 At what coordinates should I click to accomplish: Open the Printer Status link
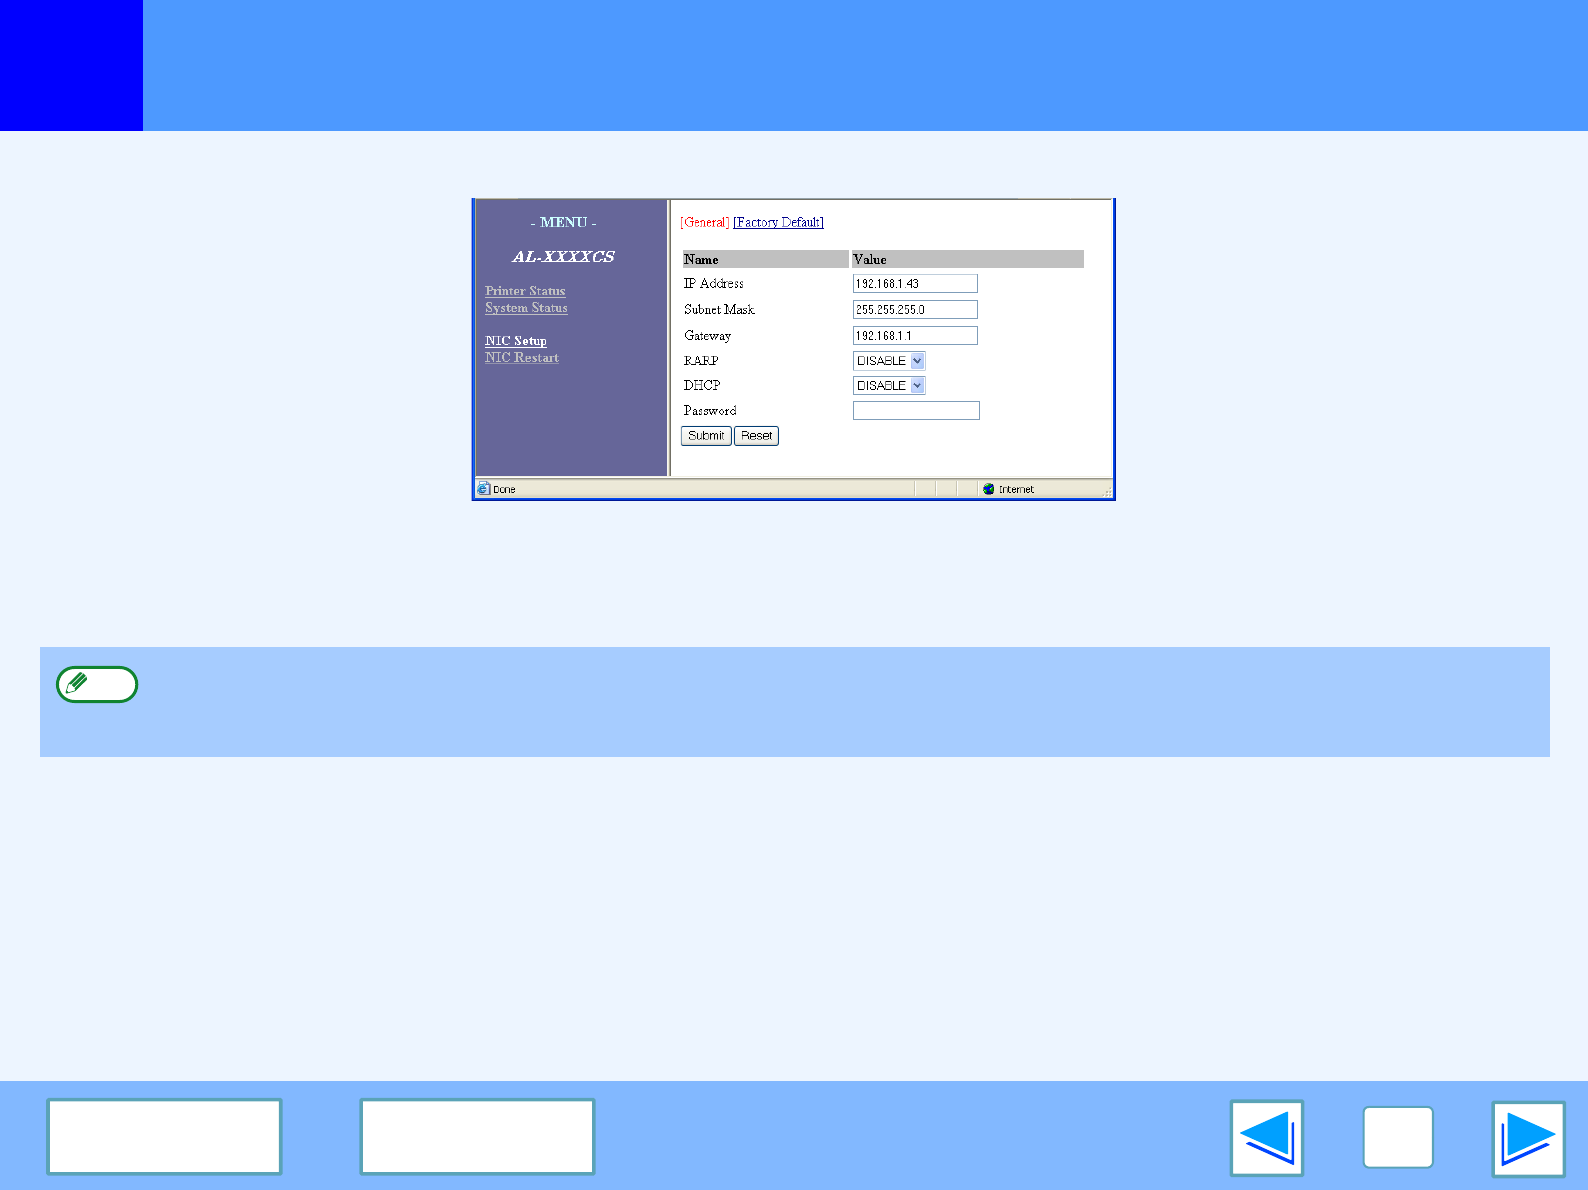coord(525,291)
